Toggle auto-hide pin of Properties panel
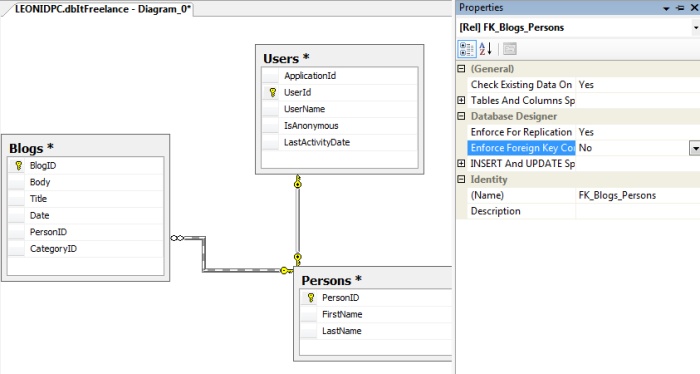 point(680,8)
